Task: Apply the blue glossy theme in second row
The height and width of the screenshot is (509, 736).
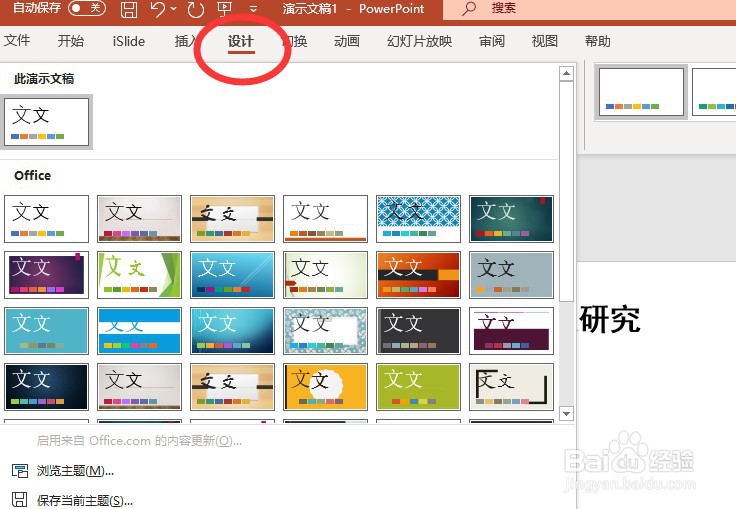Action: (x=232, y=275)
